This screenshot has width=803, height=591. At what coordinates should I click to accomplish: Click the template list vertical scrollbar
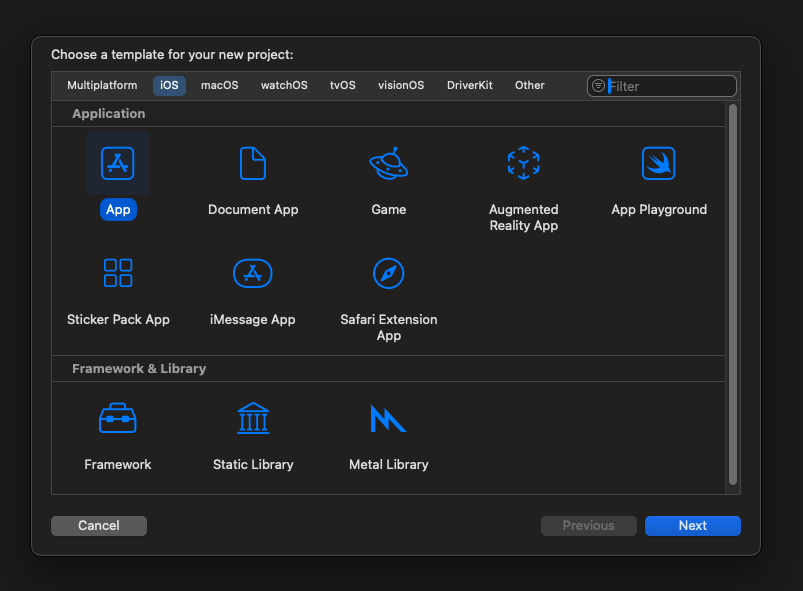[733, 295]
